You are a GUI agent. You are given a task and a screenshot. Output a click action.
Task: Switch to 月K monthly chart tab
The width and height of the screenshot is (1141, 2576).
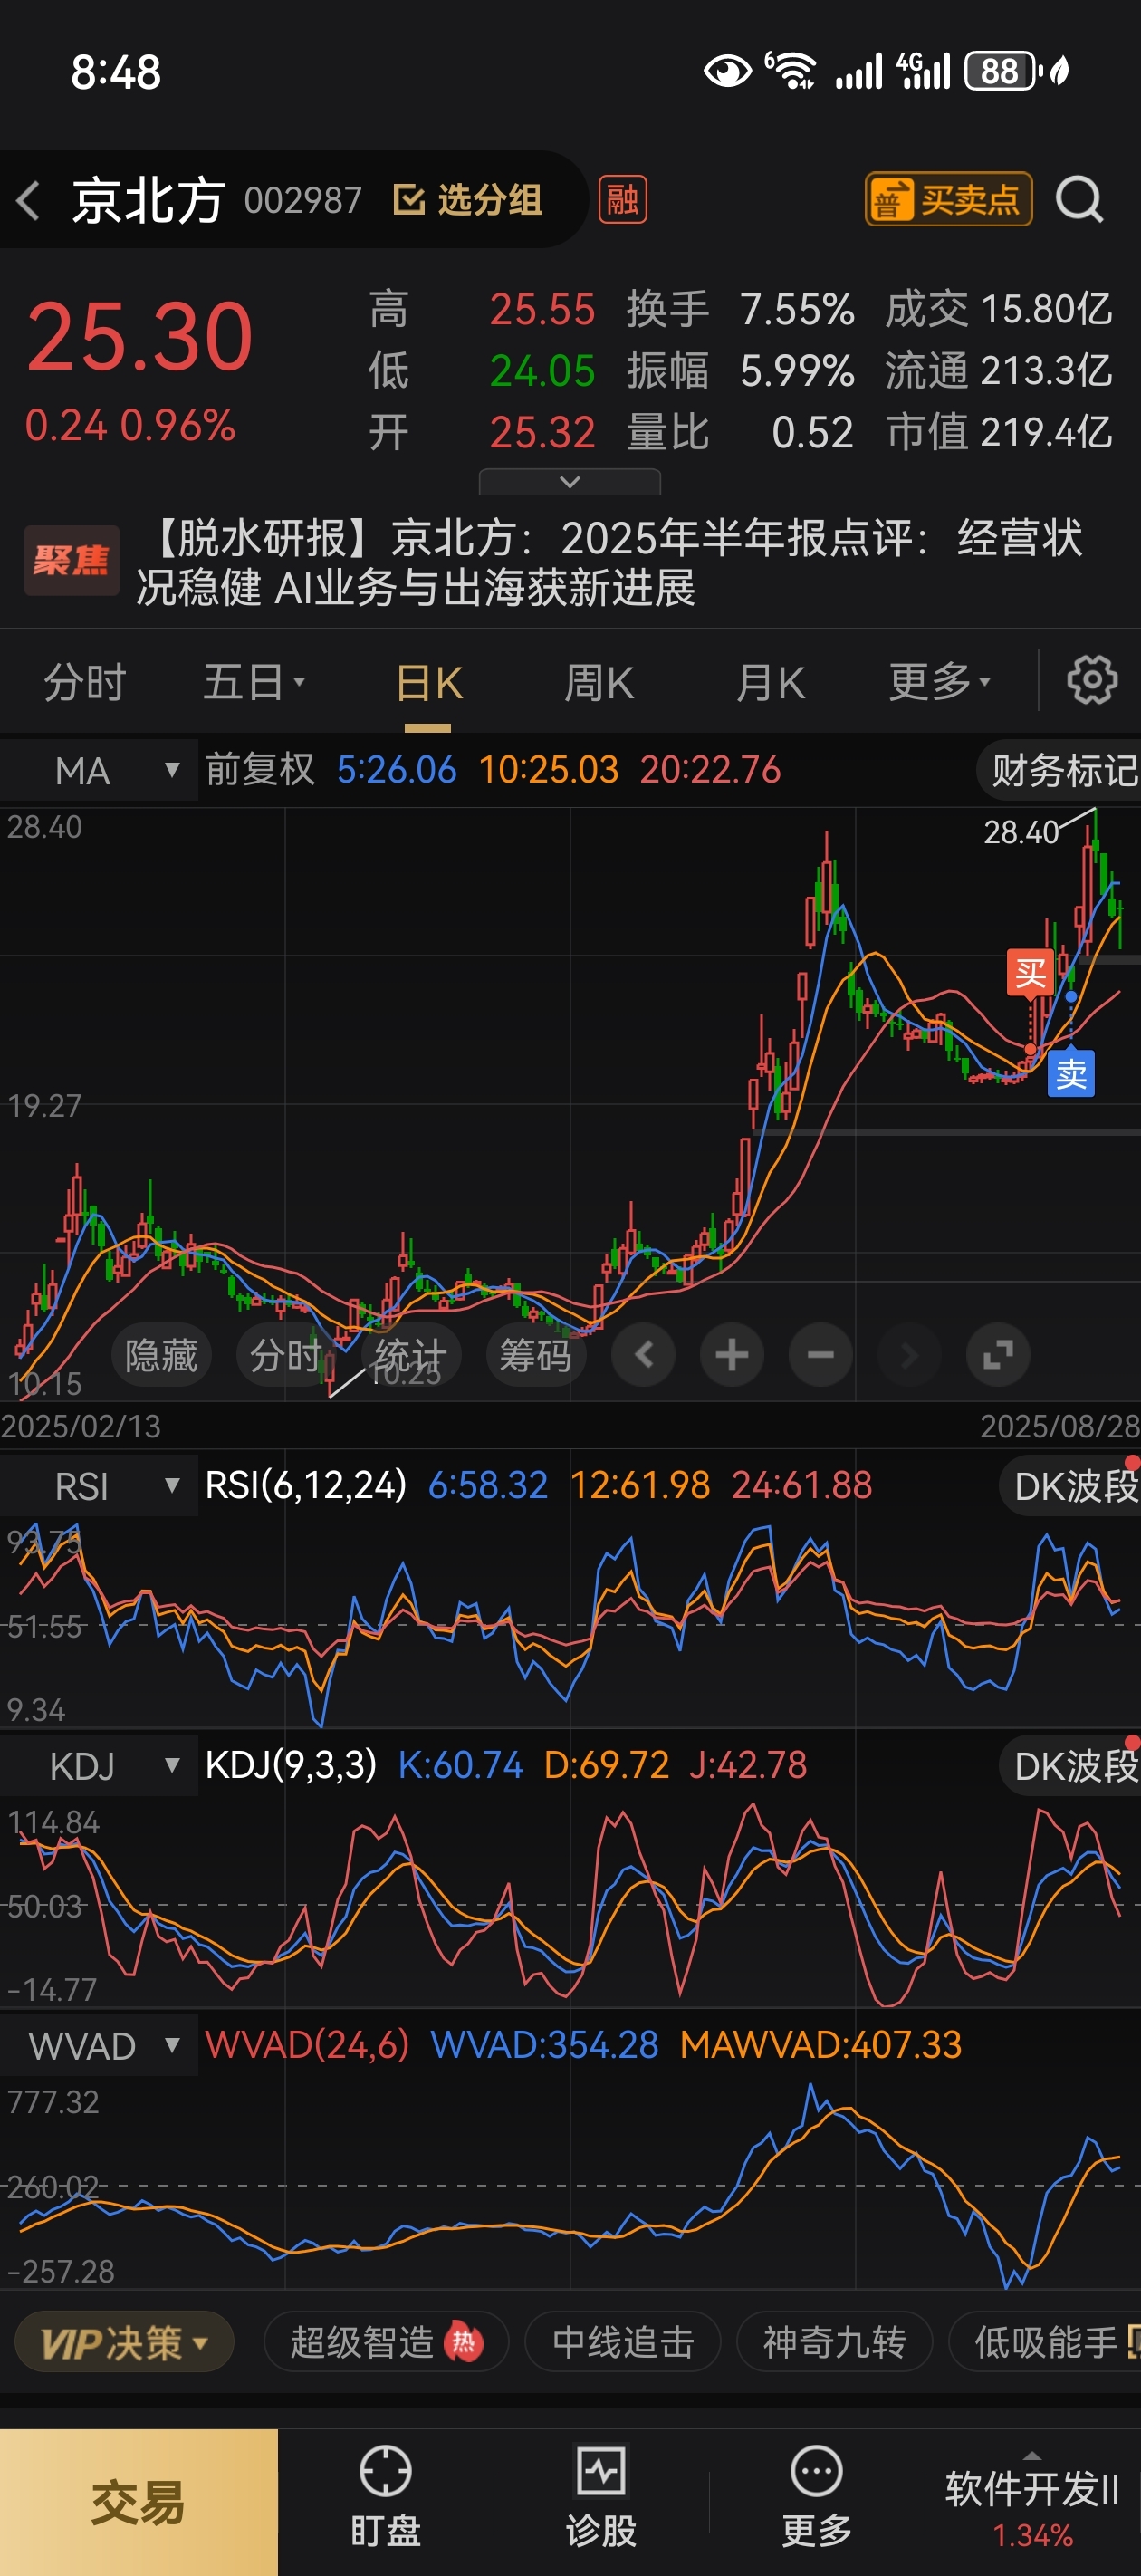click(770, 684)
